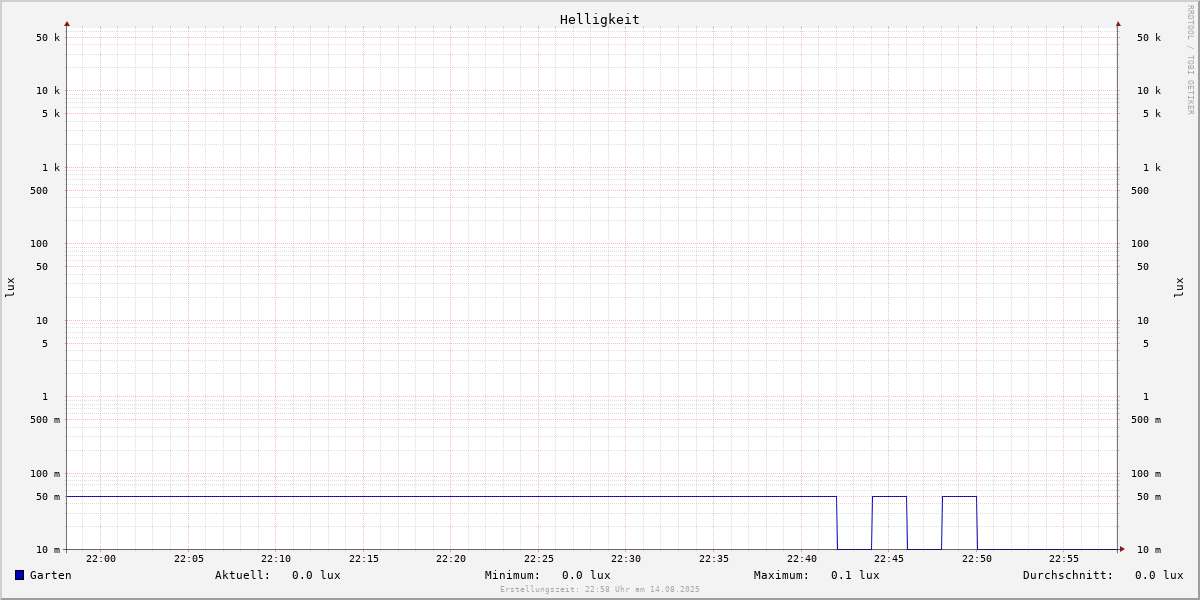Click the red arrow atop the right axis

pyautogui.click(x=1118, y=23)
